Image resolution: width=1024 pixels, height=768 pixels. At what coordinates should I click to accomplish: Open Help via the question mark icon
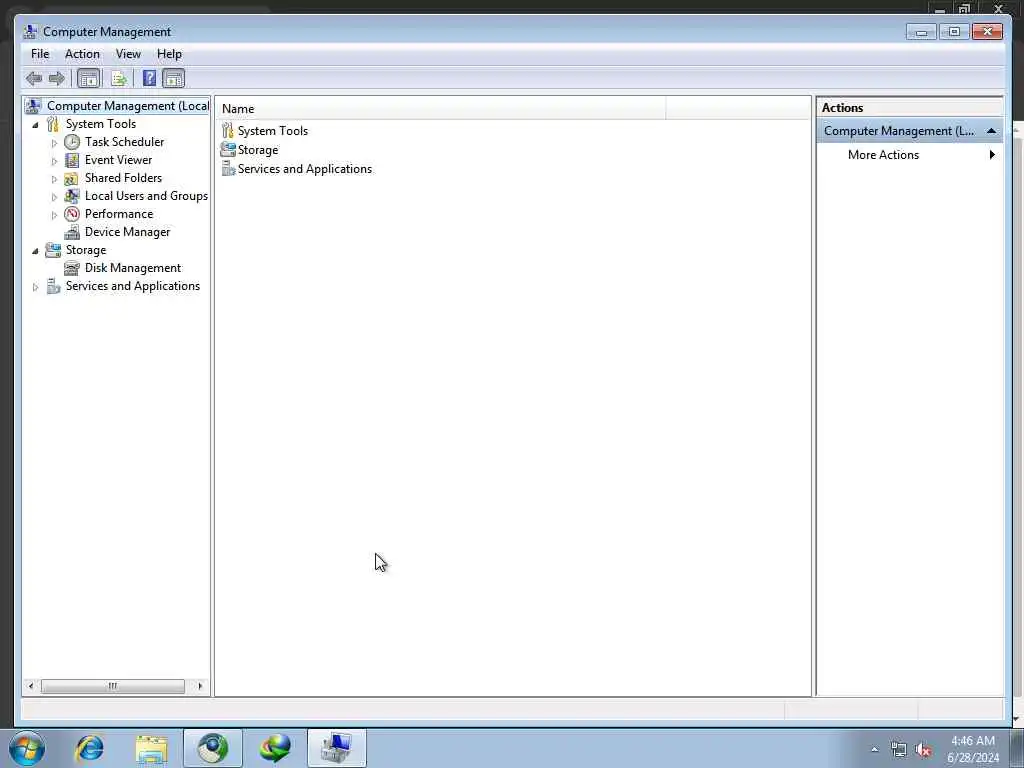149,78
